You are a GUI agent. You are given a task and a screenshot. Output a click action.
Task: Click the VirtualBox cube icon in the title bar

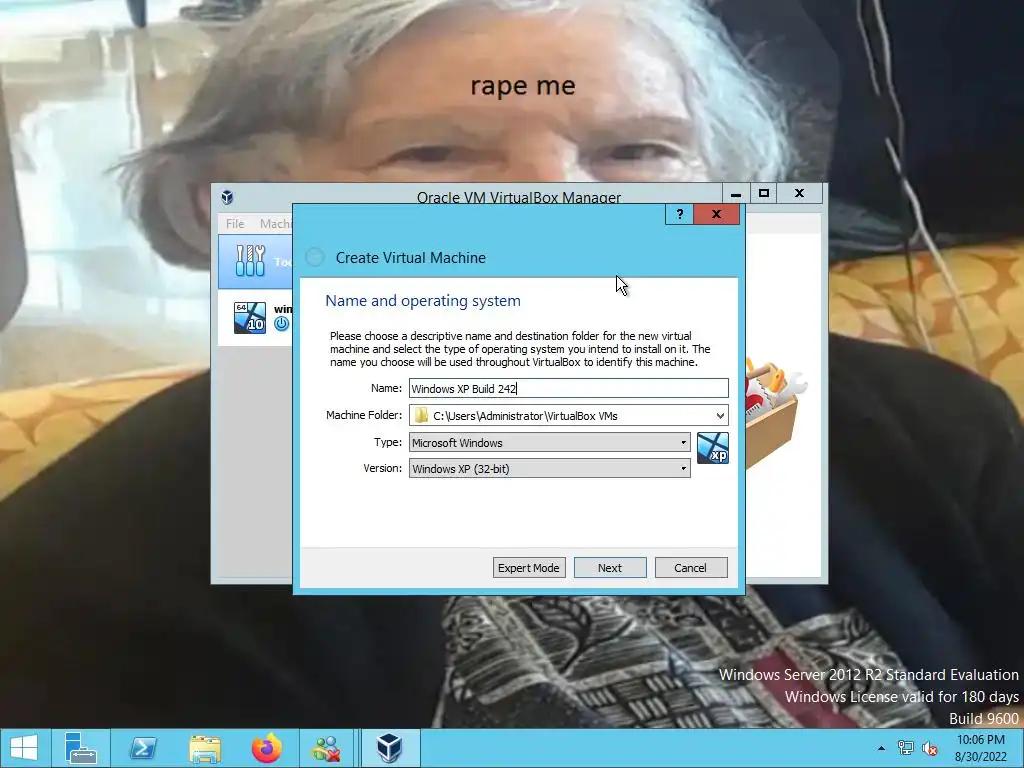227,197
